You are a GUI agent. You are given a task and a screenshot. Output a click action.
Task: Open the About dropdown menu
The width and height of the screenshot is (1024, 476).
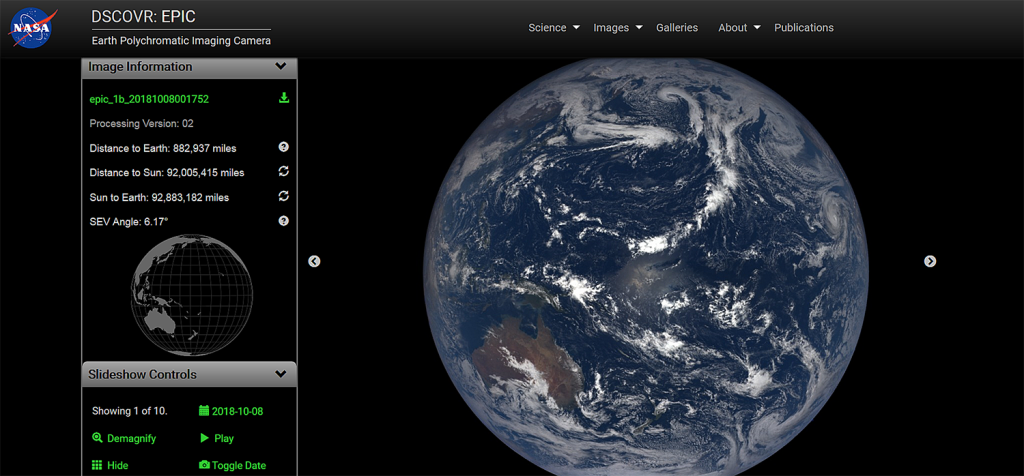(x=739, y=28)
